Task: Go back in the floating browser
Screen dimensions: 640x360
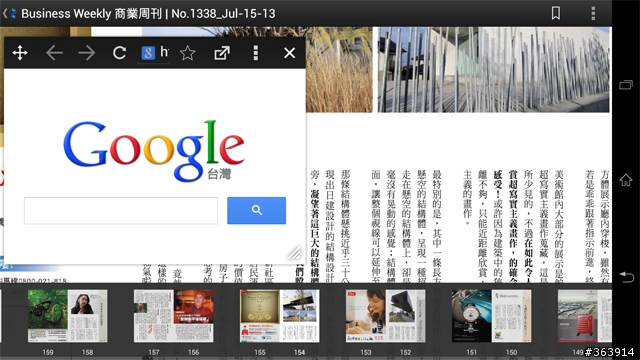Action: click(54, 53)
